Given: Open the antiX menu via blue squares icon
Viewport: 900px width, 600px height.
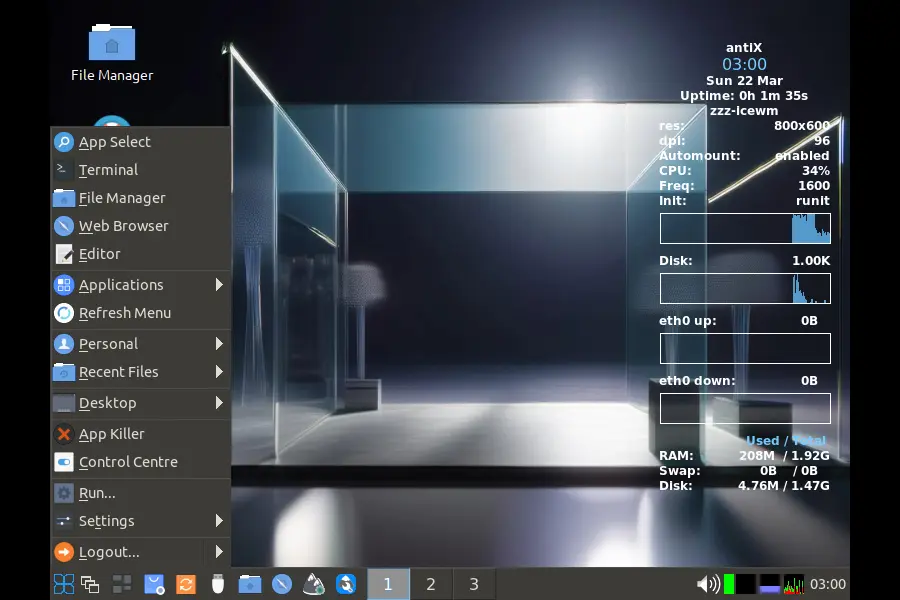Looking at the screenshot, I should 64,584.
